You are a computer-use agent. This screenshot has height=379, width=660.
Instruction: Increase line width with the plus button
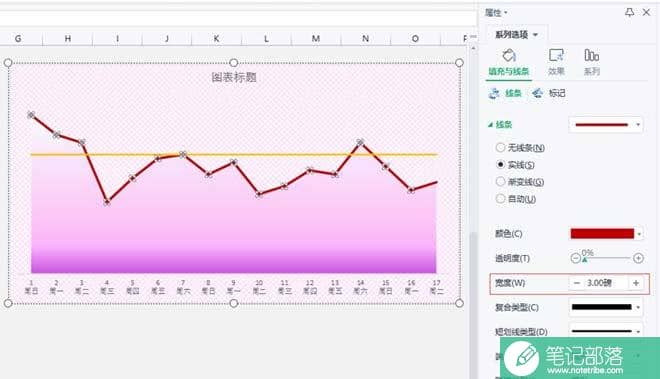[636, 283]
